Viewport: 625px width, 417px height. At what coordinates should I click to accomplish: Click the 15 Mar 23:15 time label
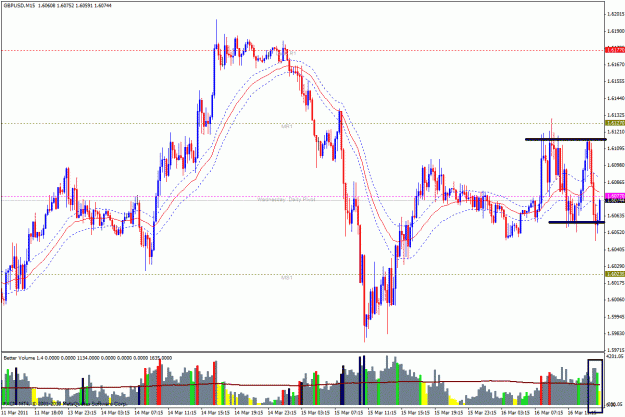[x=483, y=413]
